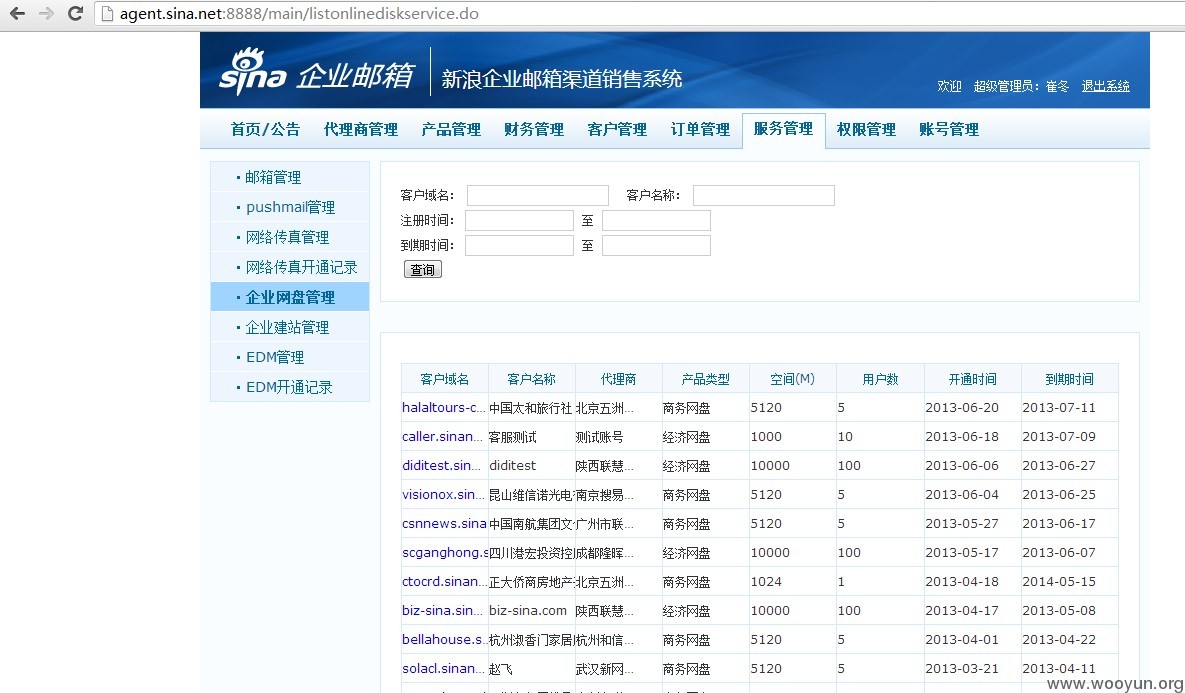Switch to the 客户管理 tab
Screen dimensions: 1185x693
[x=617, y=129]
